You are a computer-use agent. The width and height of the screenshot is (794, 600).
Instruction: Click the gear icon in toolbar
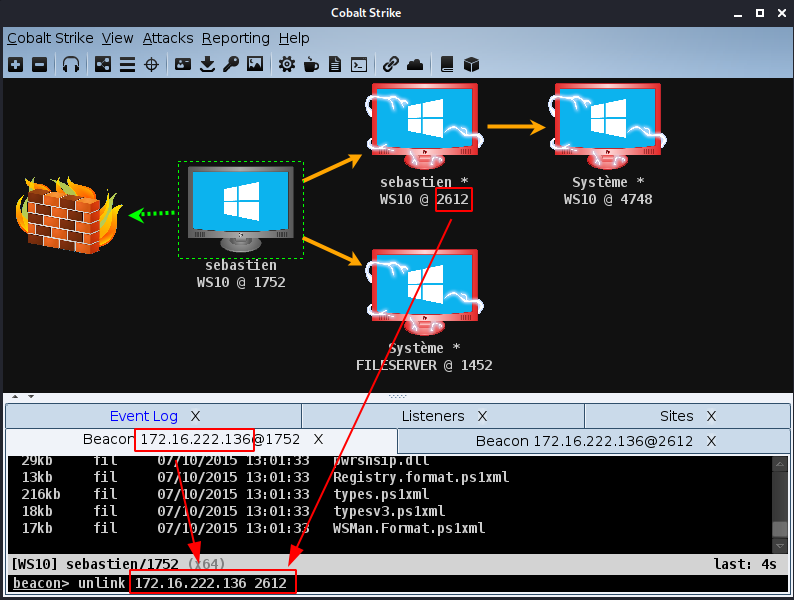coord(287,64)
